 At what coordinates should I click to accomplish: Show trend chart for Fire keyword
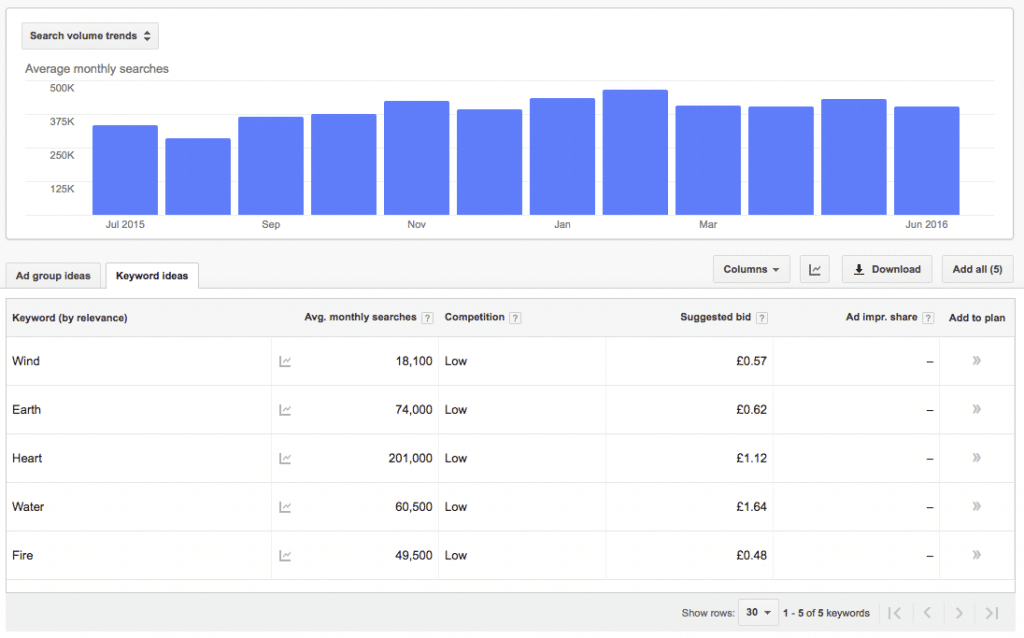tap(285, 556)
